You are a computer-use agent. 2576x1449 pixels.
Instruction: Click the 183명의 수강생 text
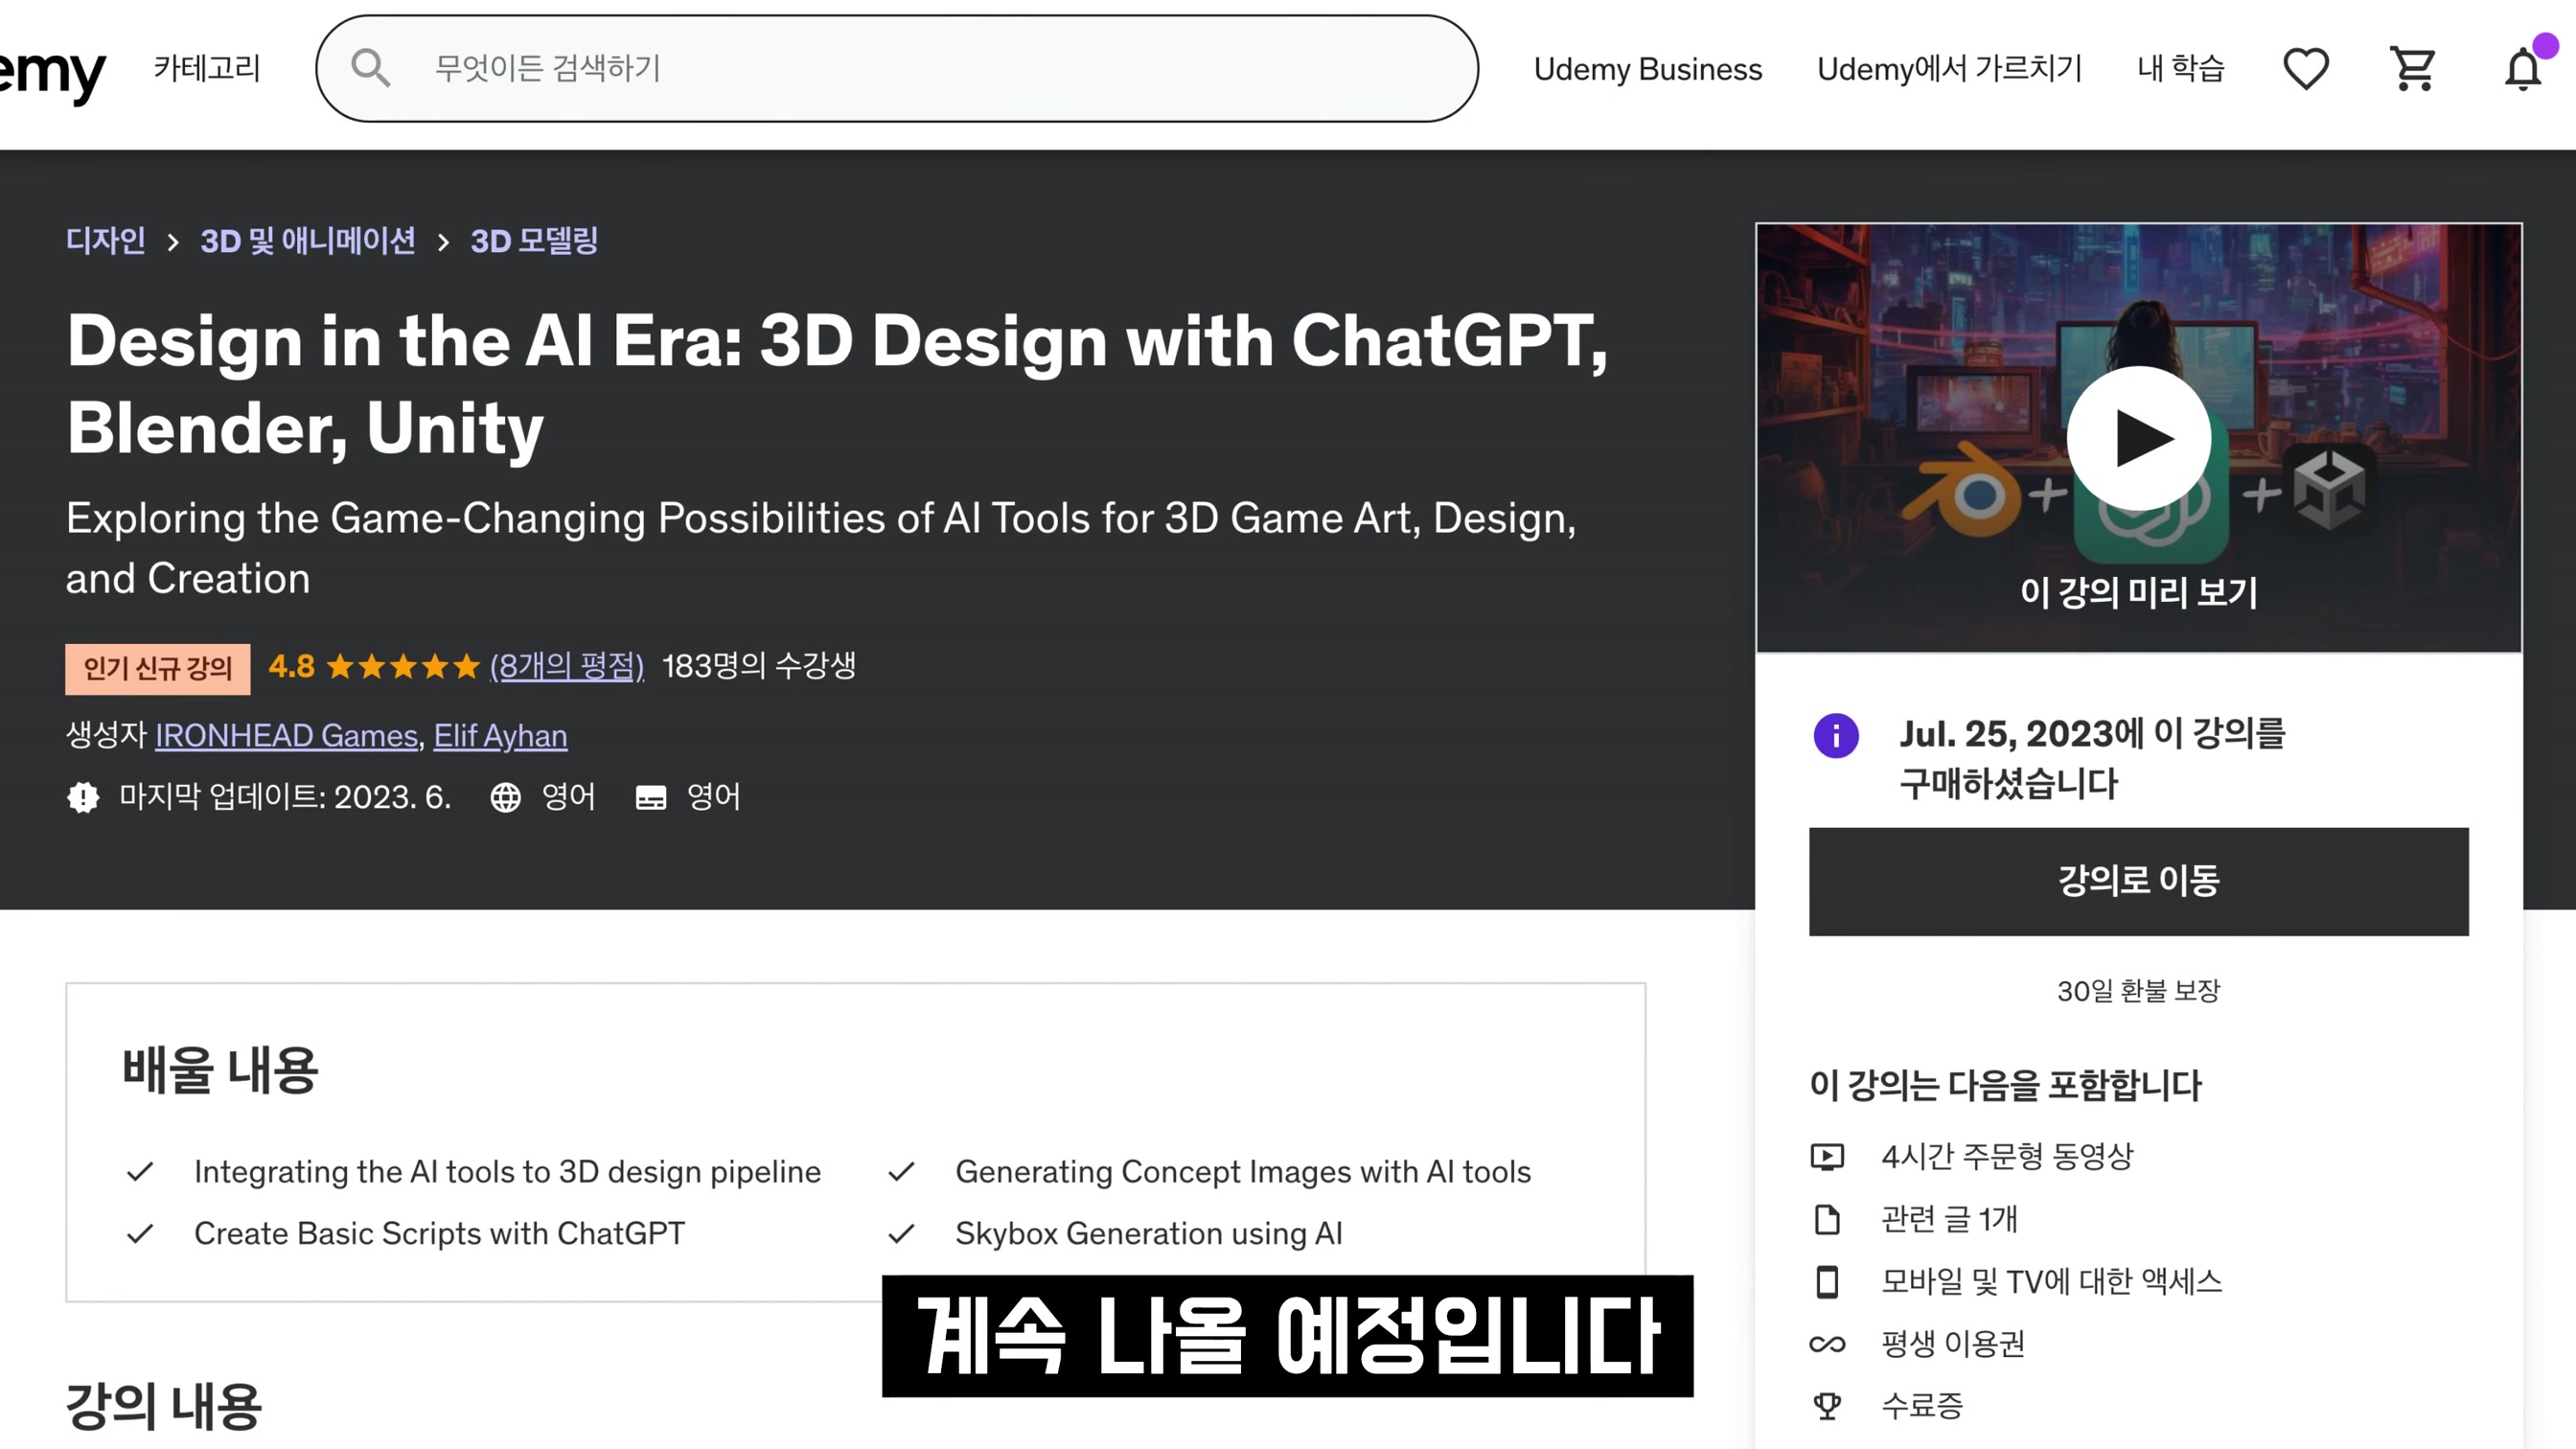759,666
